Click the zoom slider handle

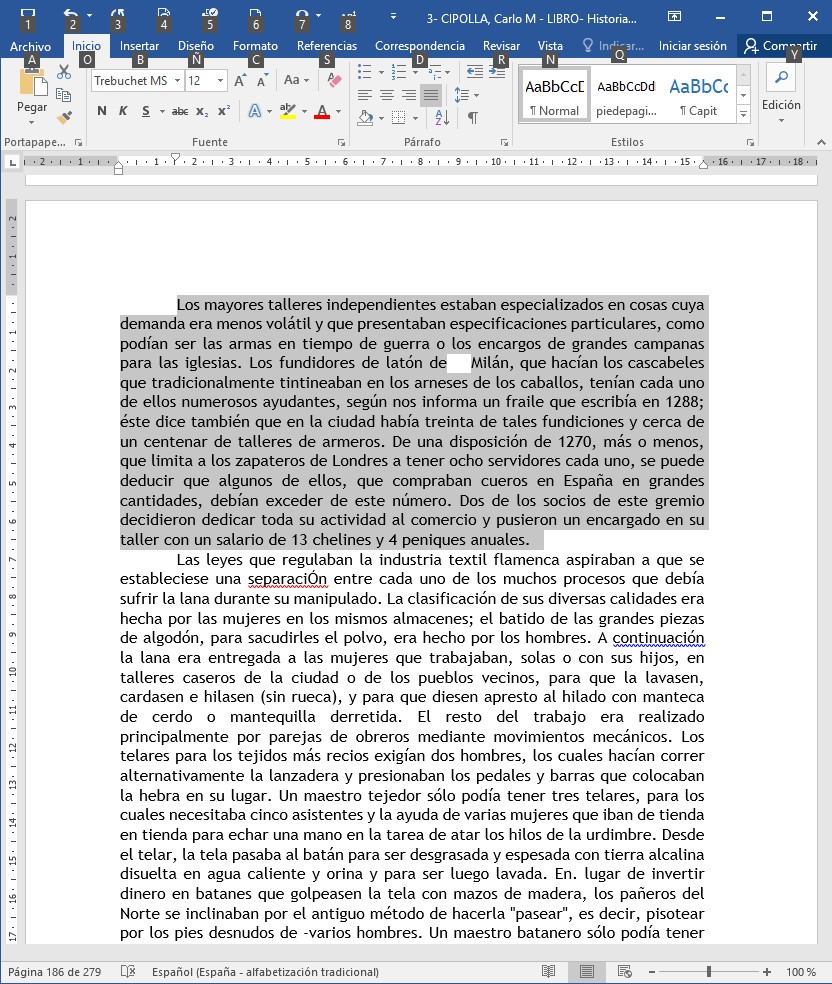click(x=709, y=971)
